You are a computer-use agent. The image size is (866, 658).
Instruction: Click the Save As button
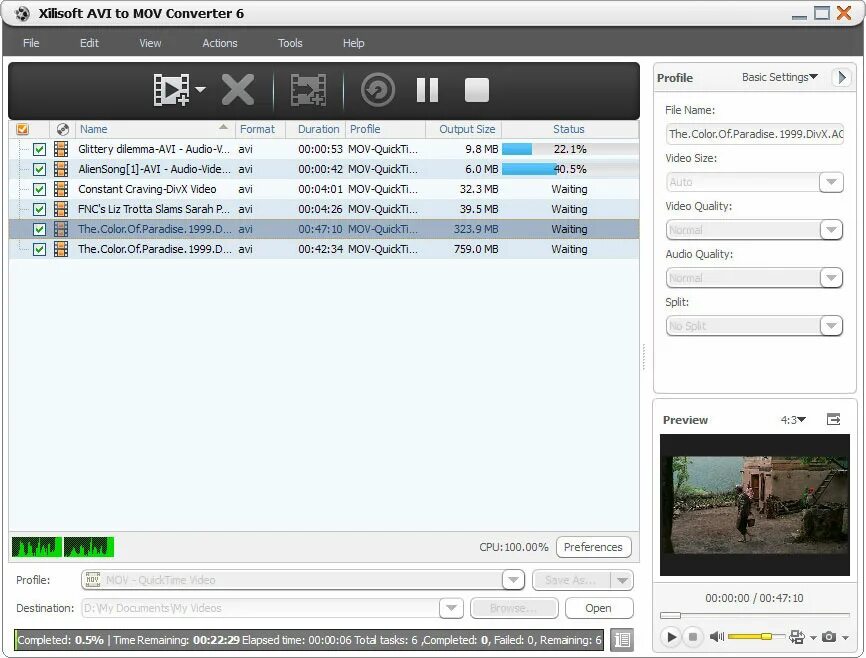pos(571,580)
